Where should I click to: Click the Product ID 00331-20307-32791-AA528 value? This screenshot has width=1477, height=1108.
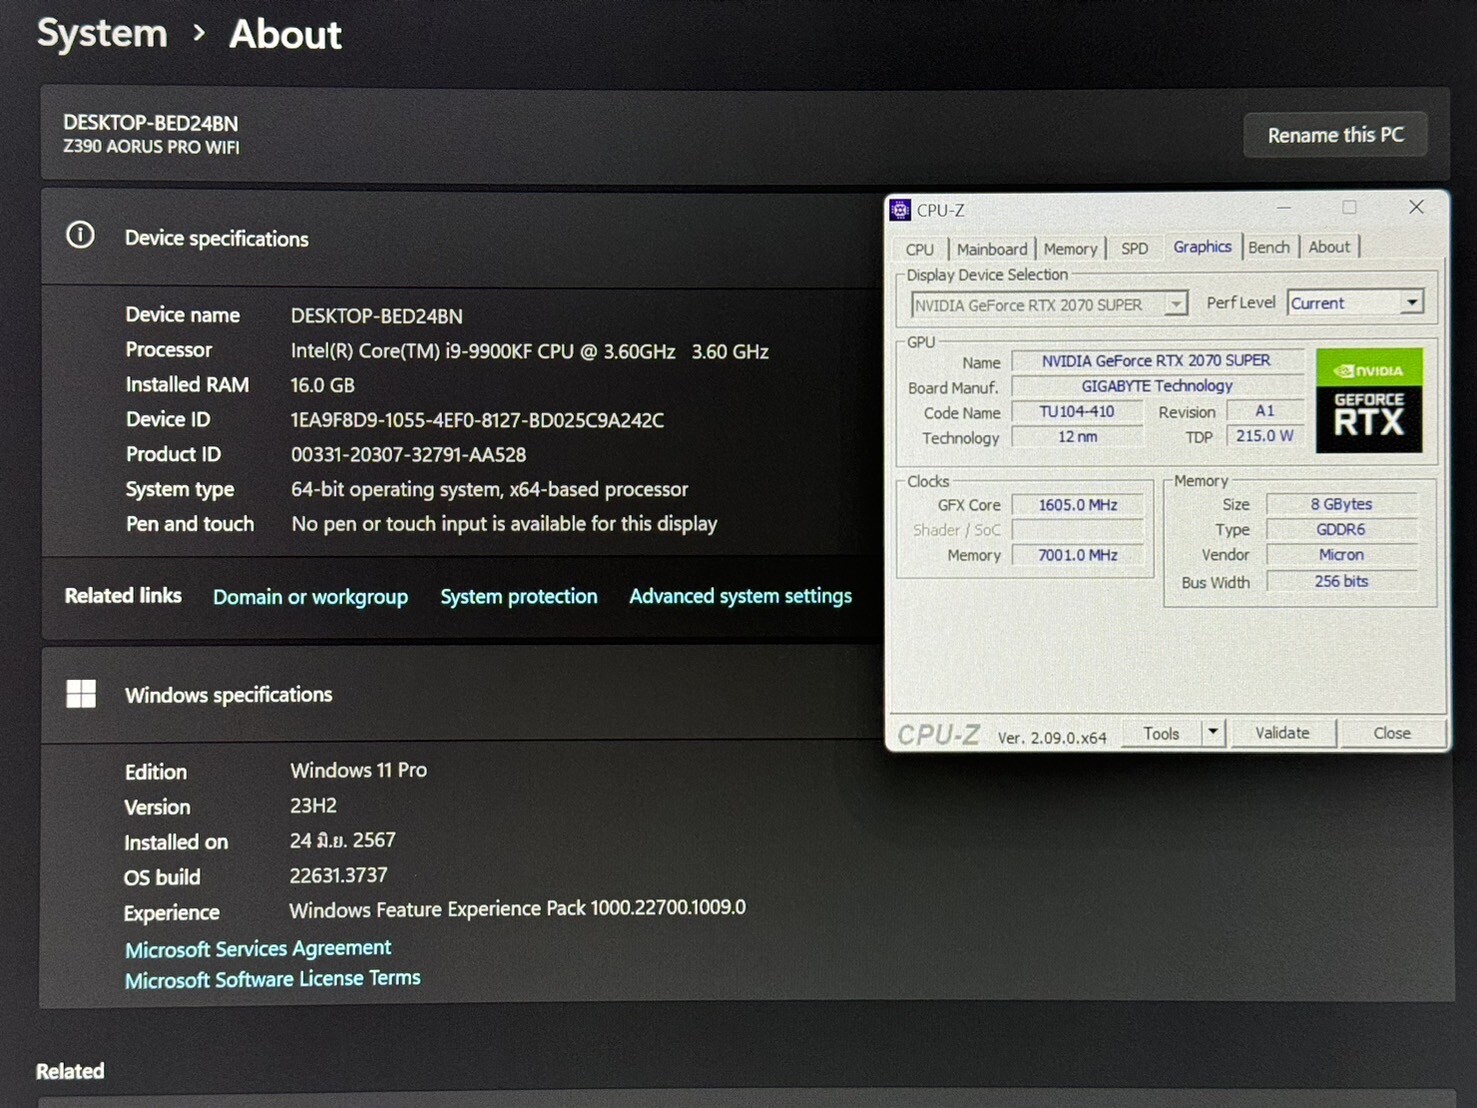pos(408,455)
